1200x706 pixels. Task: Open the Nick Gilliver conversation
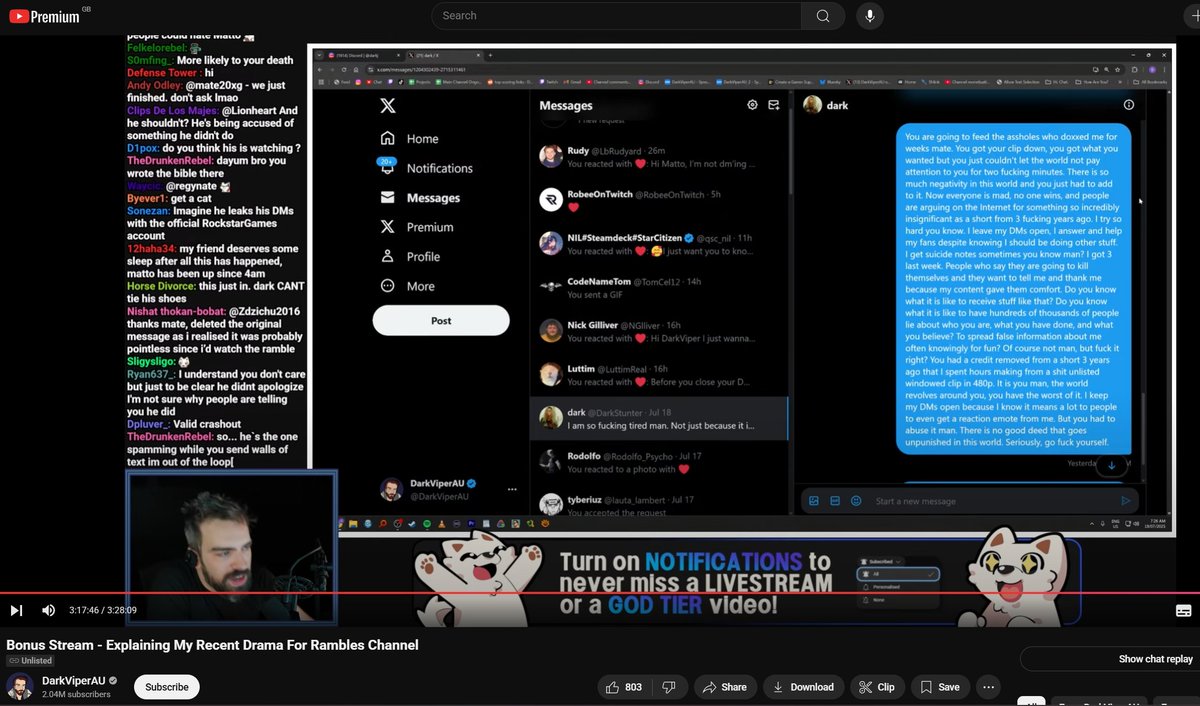coord(659,331)
